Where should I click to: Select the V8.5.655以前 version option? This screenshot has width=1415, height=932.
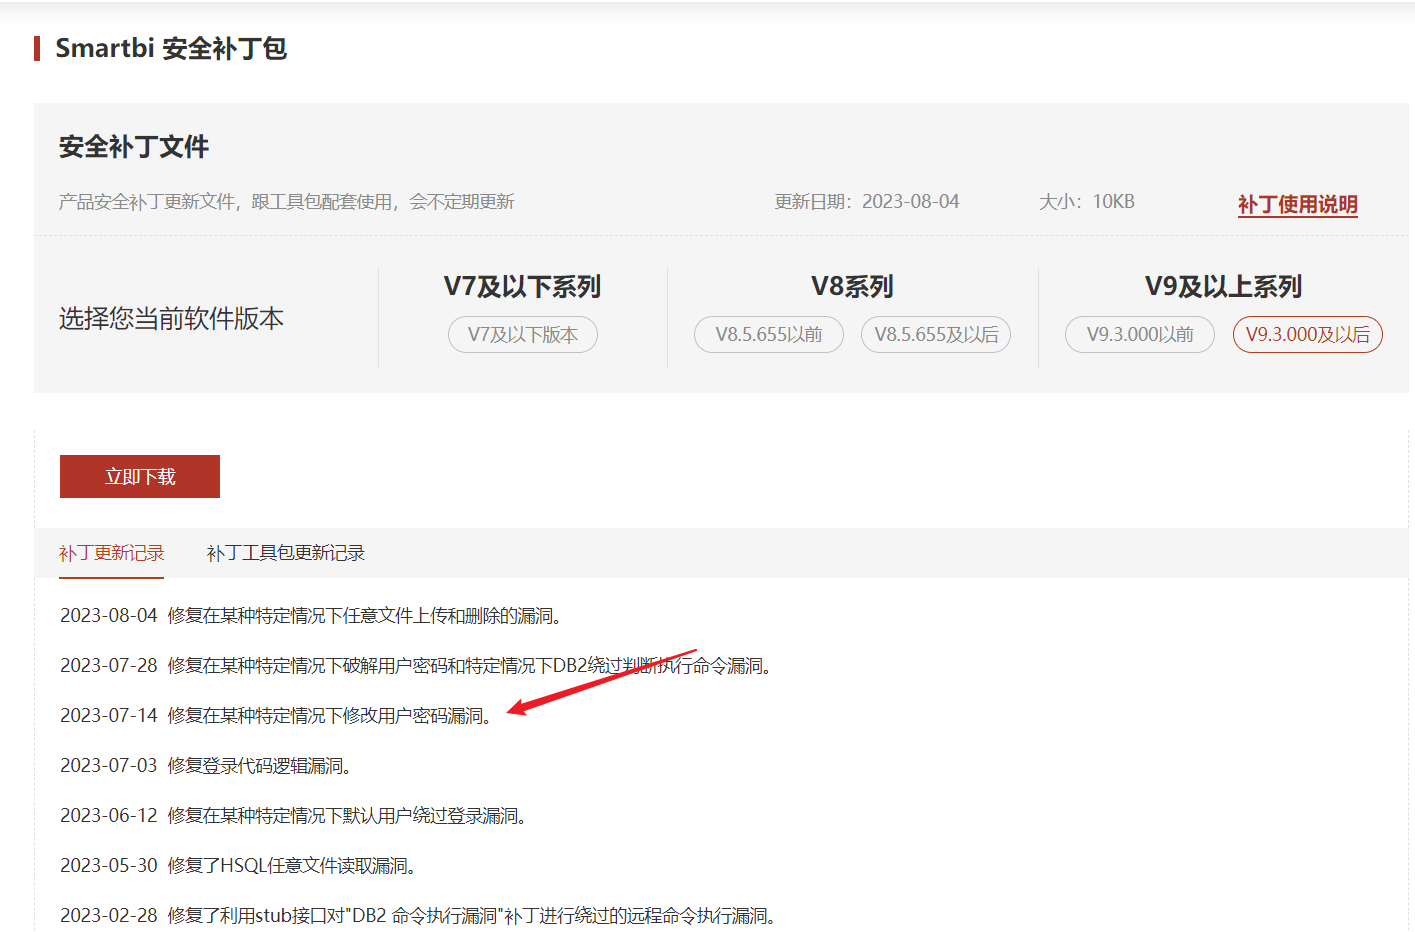coord(769,335)
